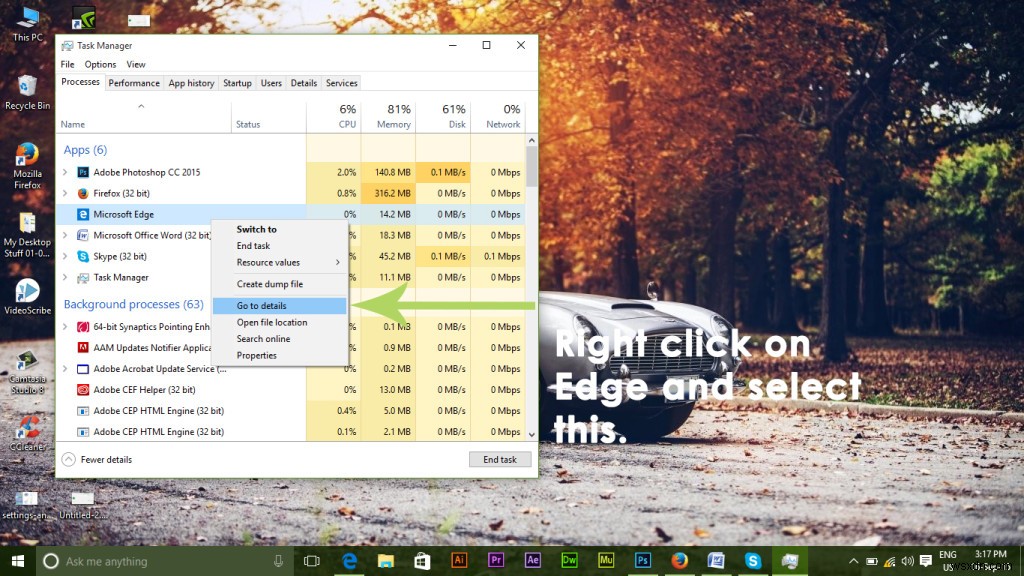Open the Options menu
The height and width of the screenshot is (576, 1024).
[100, 64]
